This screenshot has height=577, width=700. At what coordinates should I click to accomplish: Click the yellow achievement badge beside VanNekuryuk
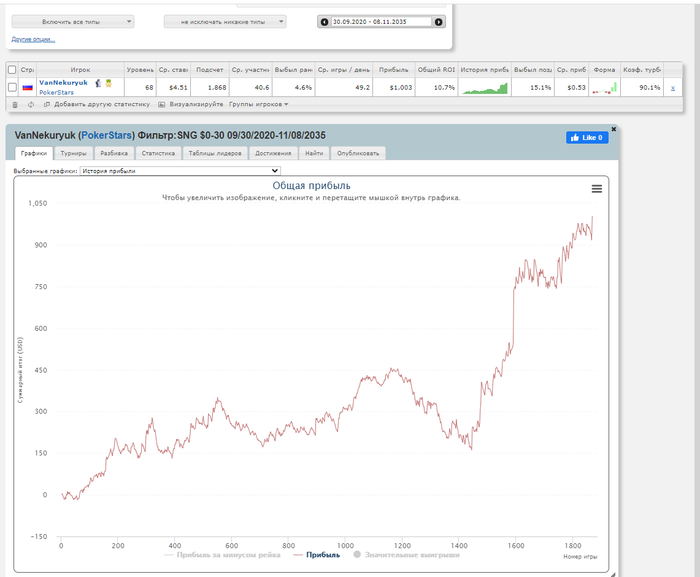point(108,83)
